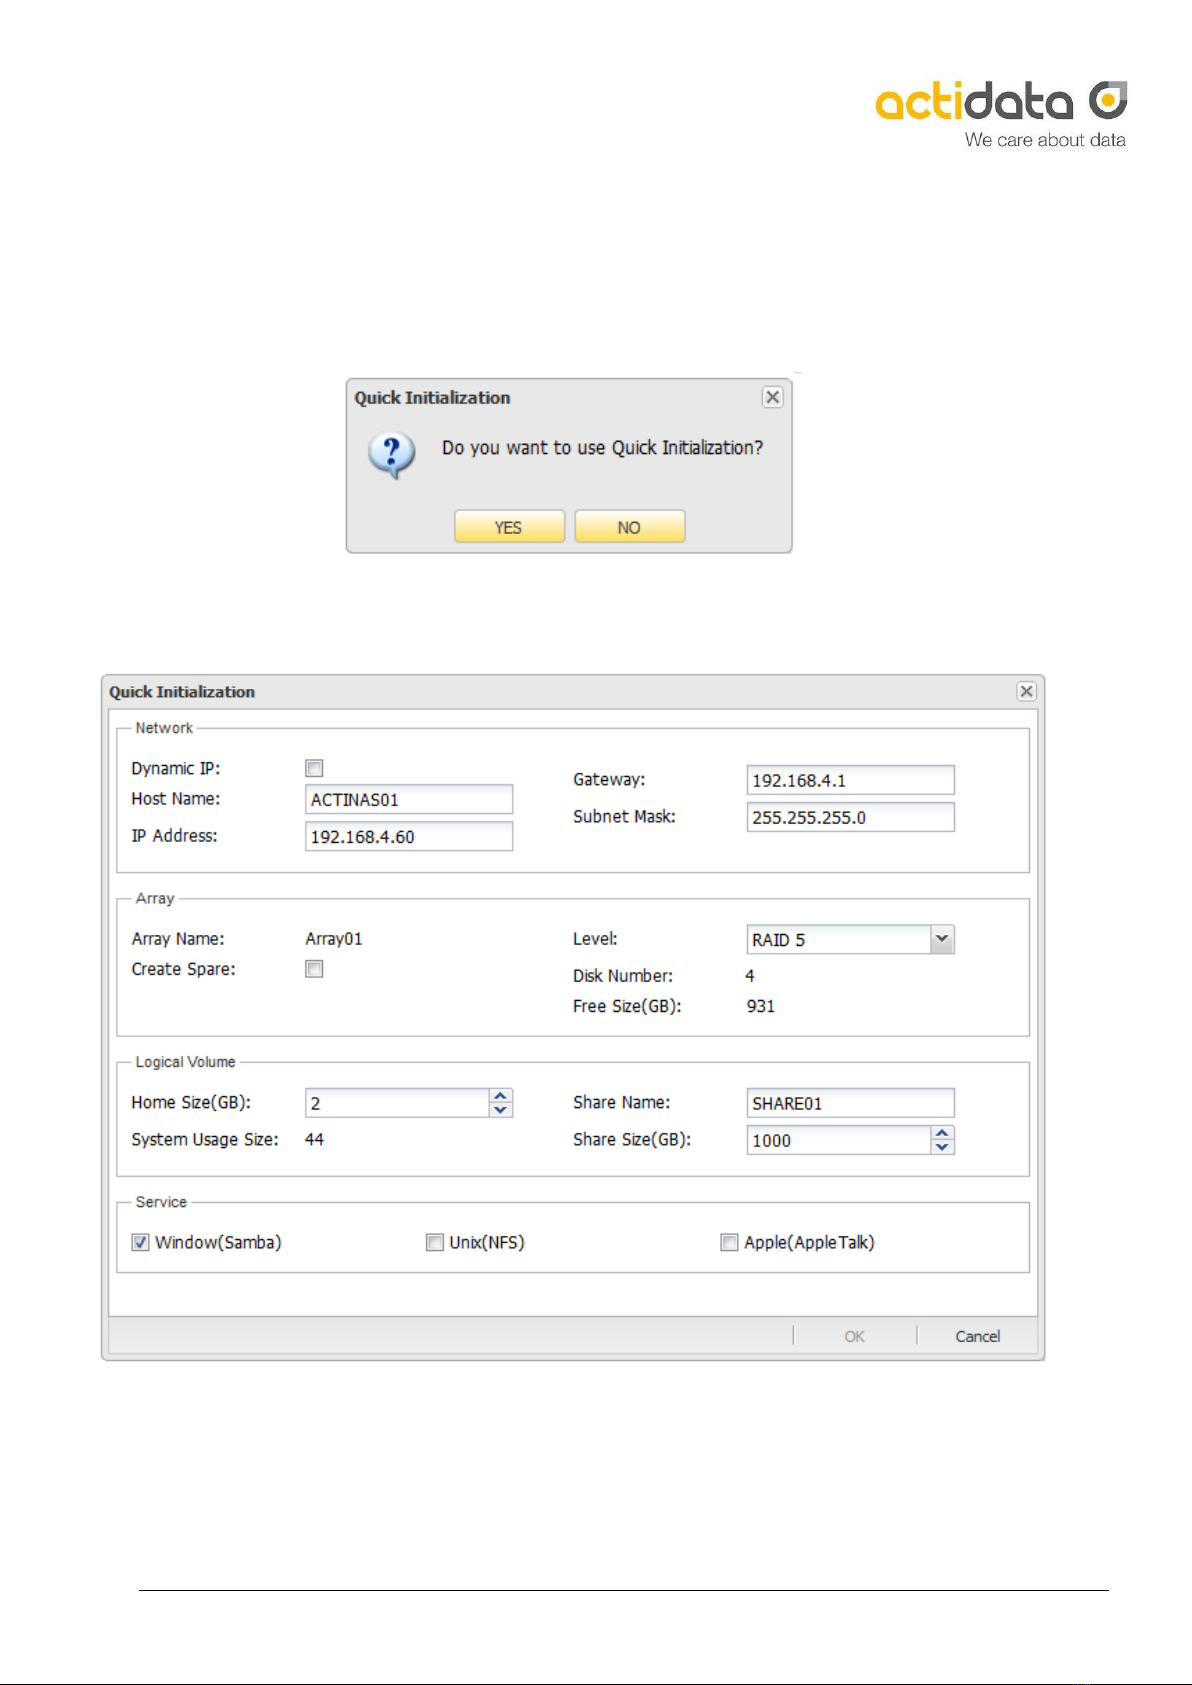Close the Quick Initialization settings dialog
The height and width of the screenshot is (1685, 1192).
coord(1026,691)
